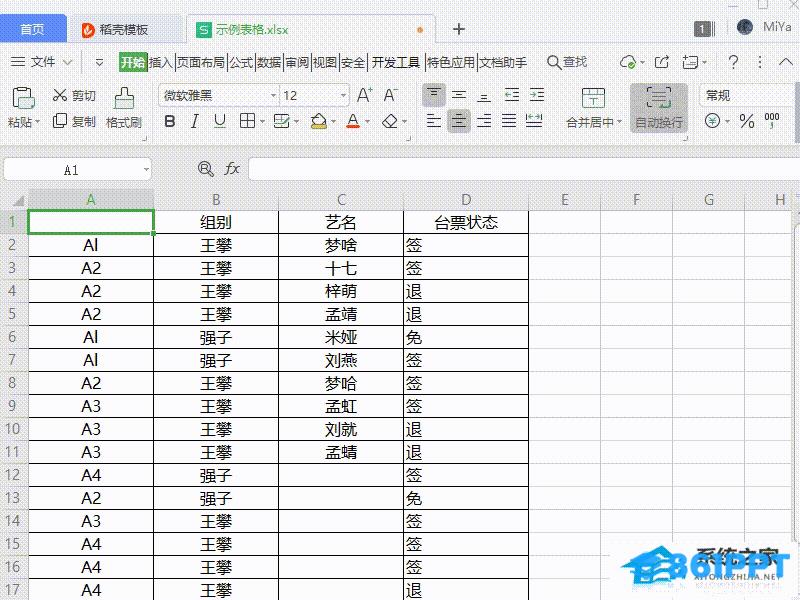Toggle left horizontal alignment
This screenshot has width=800, height=600.
coord(434,121)
